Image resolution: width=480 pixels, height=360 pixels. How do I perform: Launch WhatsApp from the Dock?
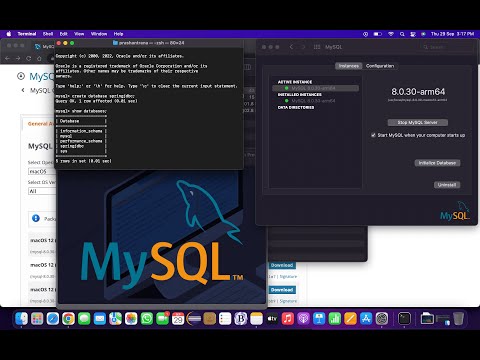coord(147,319)
